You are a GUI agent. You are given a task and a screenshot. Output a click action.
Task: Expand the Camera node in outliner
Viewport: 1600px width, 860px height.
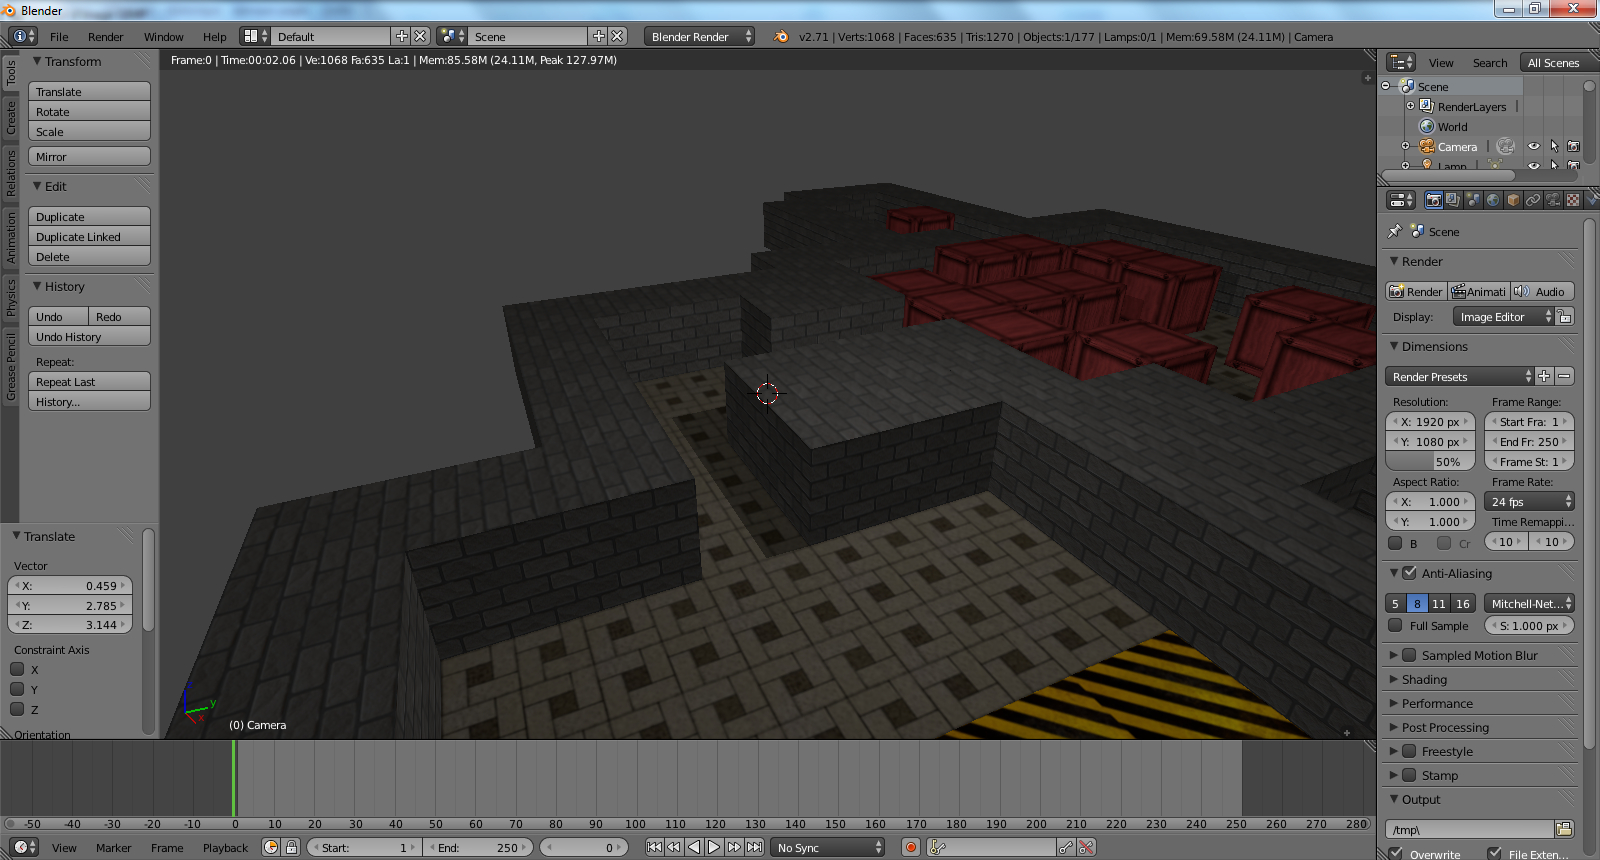1405,146
